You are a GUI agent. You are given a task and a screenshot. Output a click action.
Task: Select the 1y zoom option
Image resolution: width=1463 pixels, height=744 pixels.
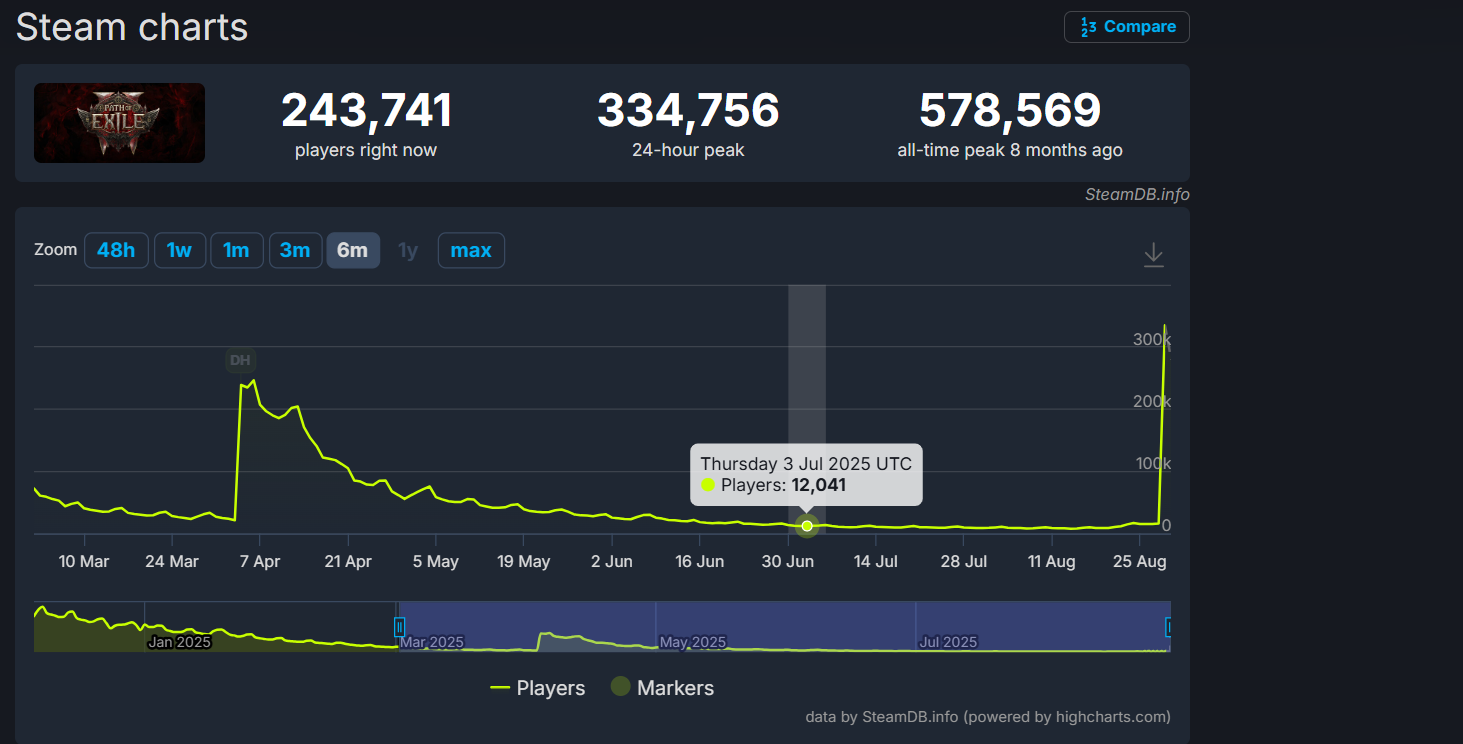[x=408, y=250]
